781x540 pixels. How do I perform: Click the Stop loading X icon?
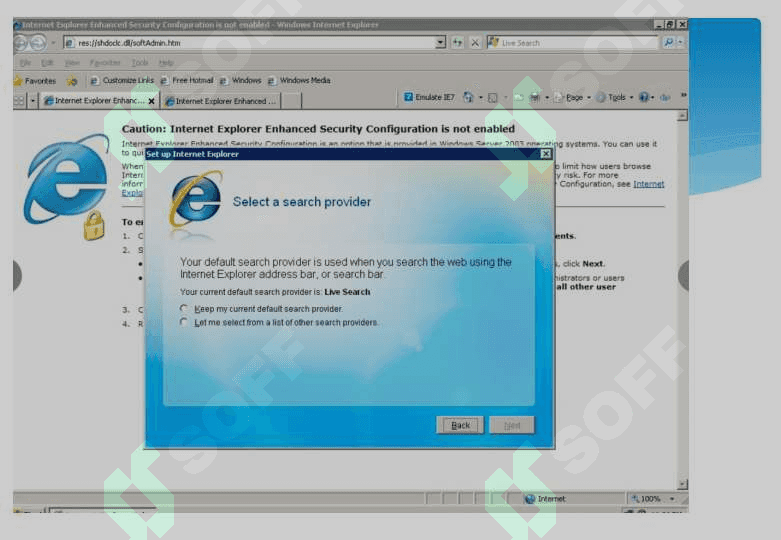(475, 43)
